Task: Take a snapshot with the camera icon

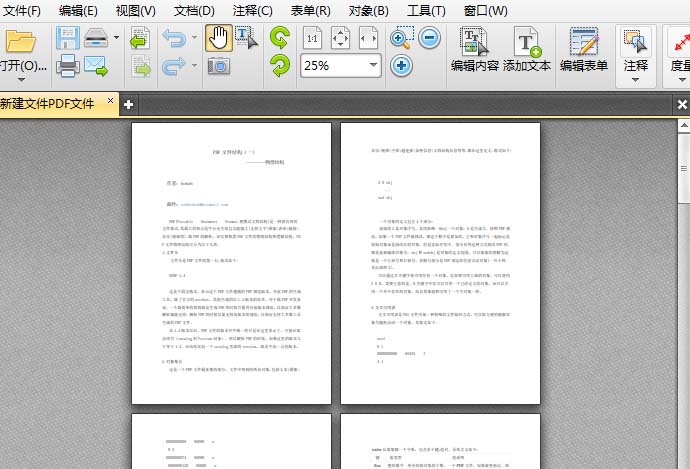Action: coord(219,66)
